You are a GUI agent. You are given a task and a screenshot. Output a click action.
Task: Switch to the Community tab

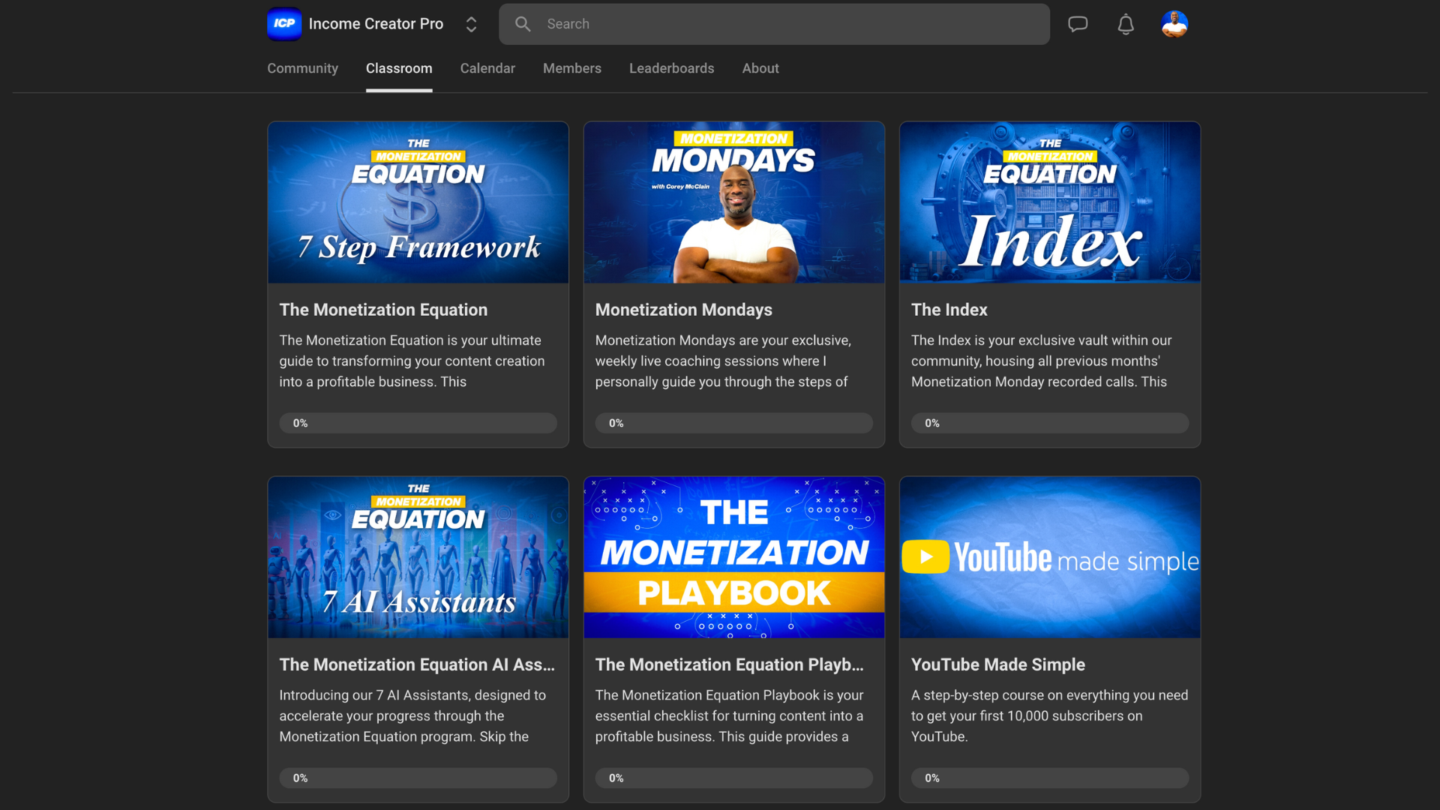(x=302, y=68)
